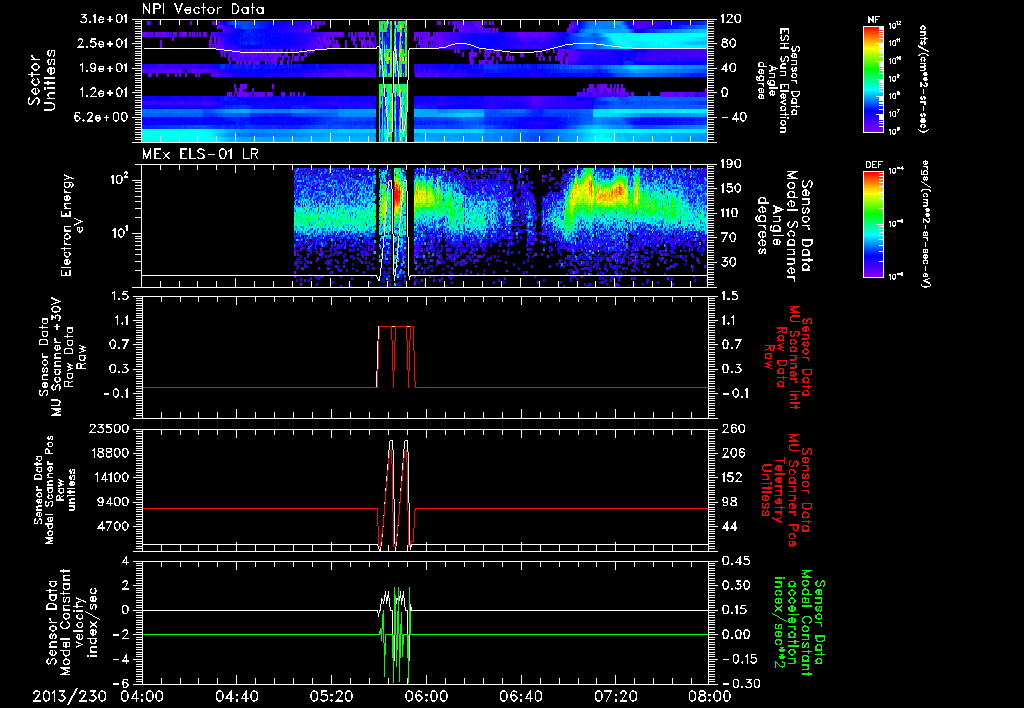
Task: Click the NPI Vector Data panel title
Action: tap(203, 9)
